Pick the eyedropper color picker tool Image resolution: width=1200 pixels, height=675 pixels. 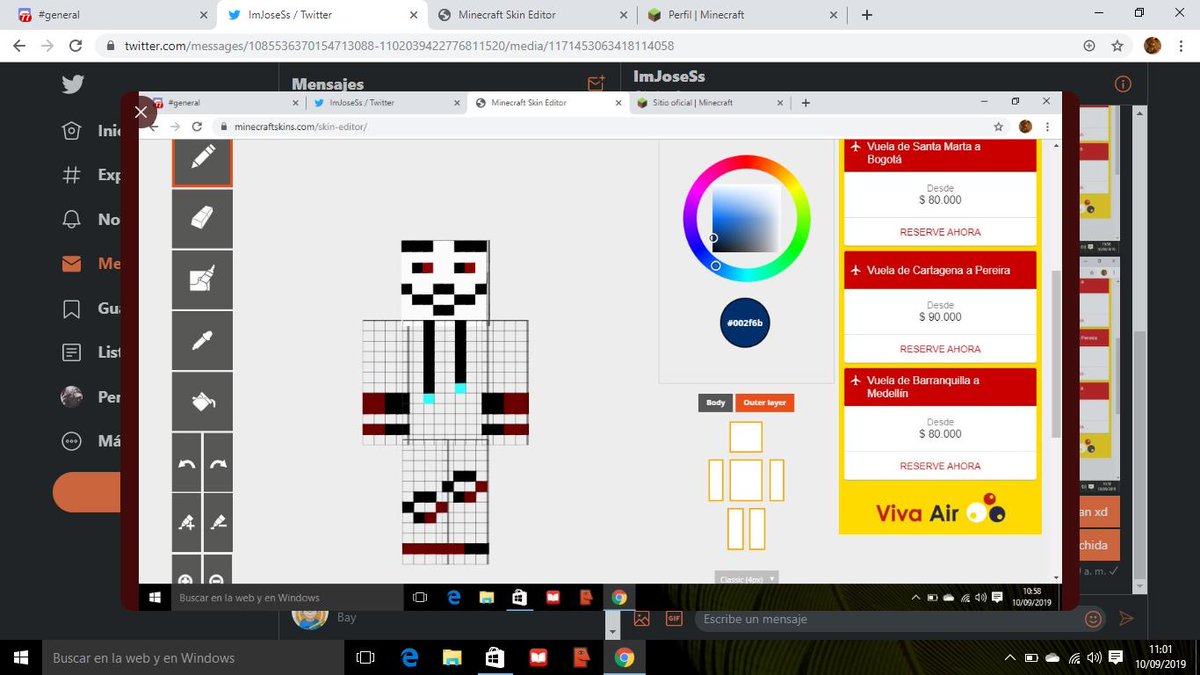click(202, 340)
